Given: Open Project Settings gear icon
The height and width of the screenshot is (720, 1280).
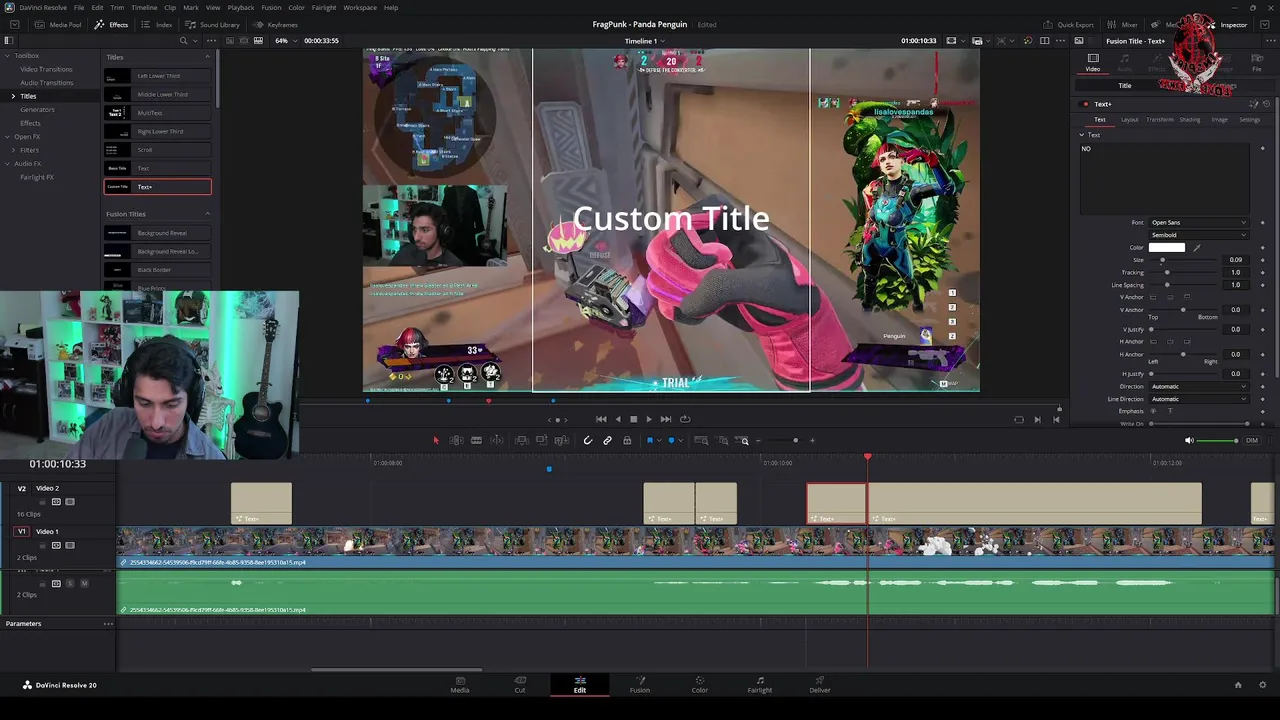Looking at the screenshot, I should tap(1263, 685).
